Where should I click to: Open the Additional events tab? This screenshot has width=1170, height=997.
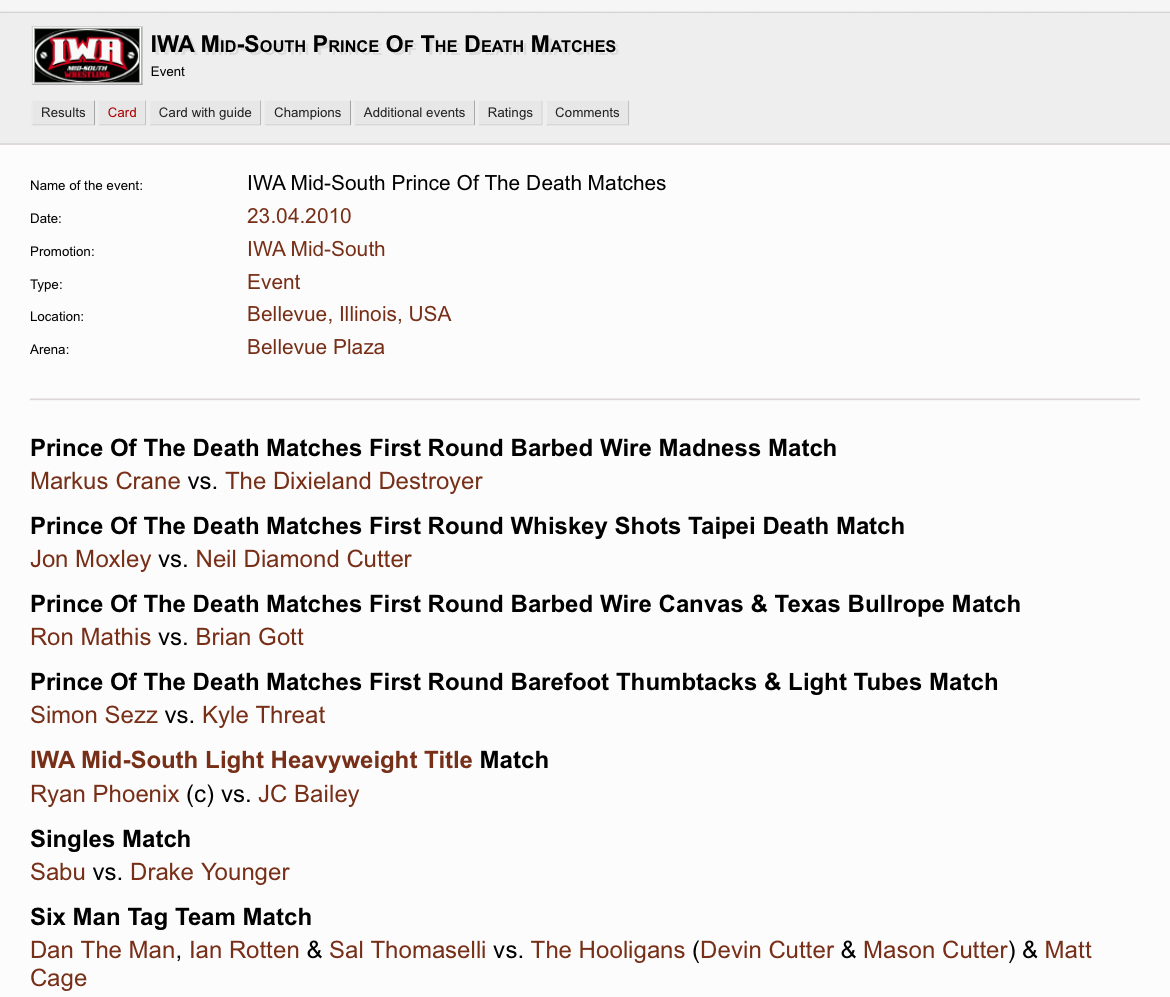click(414, 113)
